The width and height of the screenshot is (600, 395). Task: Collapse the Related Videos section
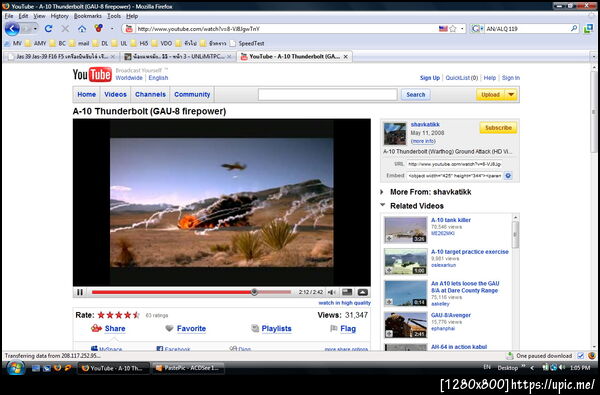(382, 206)
